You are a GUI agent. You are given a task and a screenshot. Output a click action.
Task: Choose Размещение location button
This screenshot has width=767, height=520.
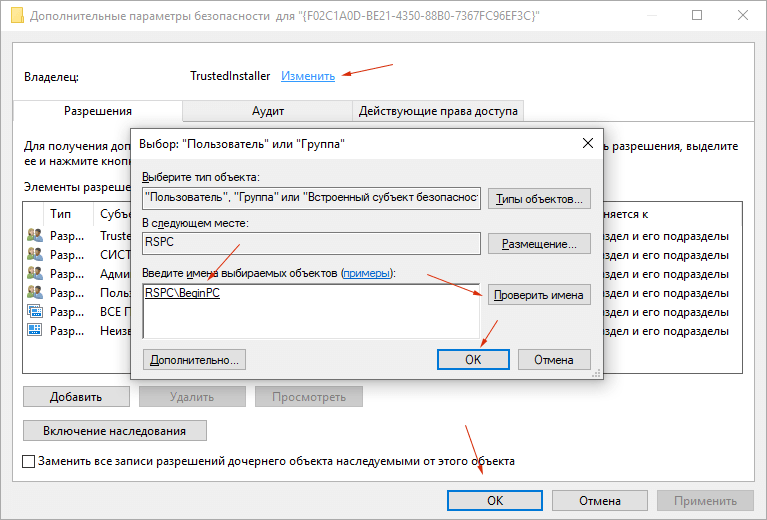click(539, 244)
